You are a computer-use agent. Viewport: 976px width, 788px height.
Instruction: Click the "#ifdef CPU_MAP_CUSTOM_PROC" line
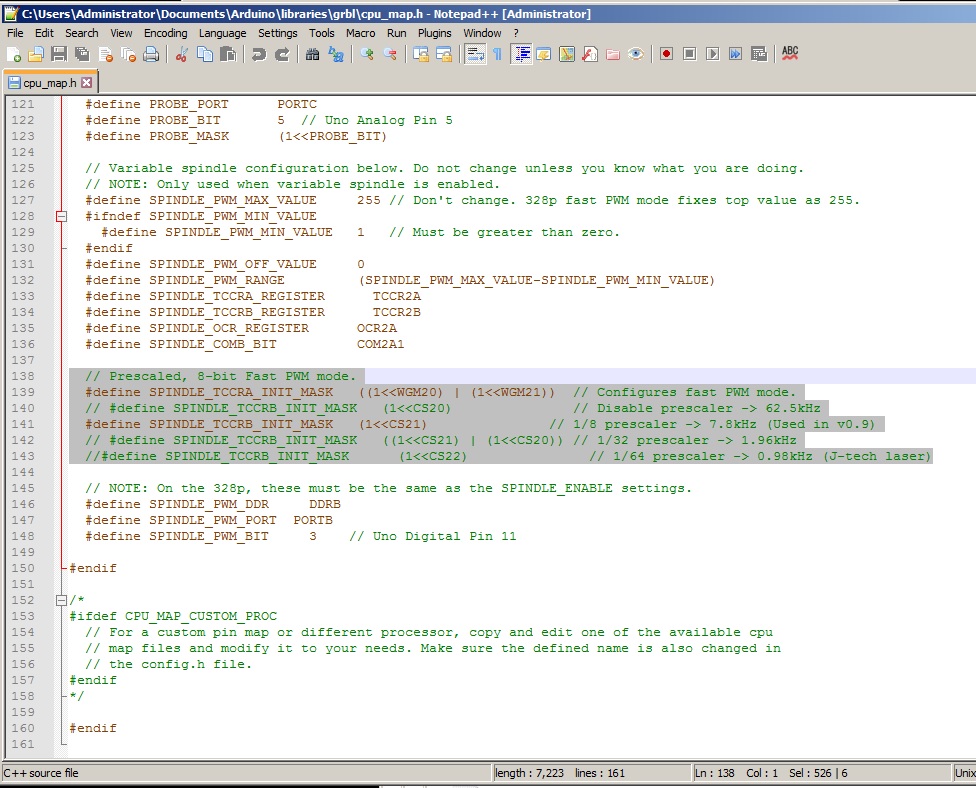click(x=173, y=616)
